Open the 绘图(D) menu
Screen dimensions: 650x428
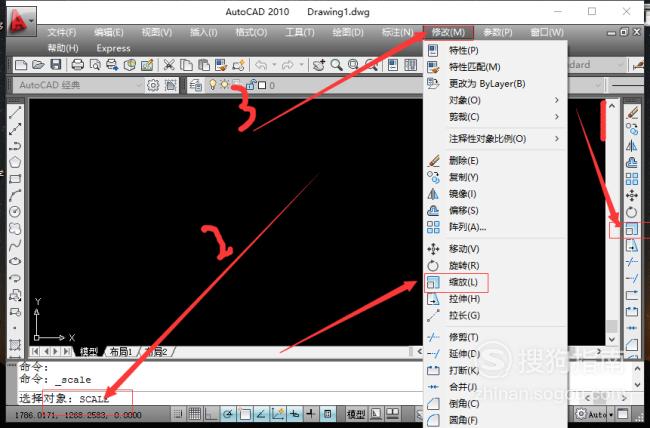point(348,32)
